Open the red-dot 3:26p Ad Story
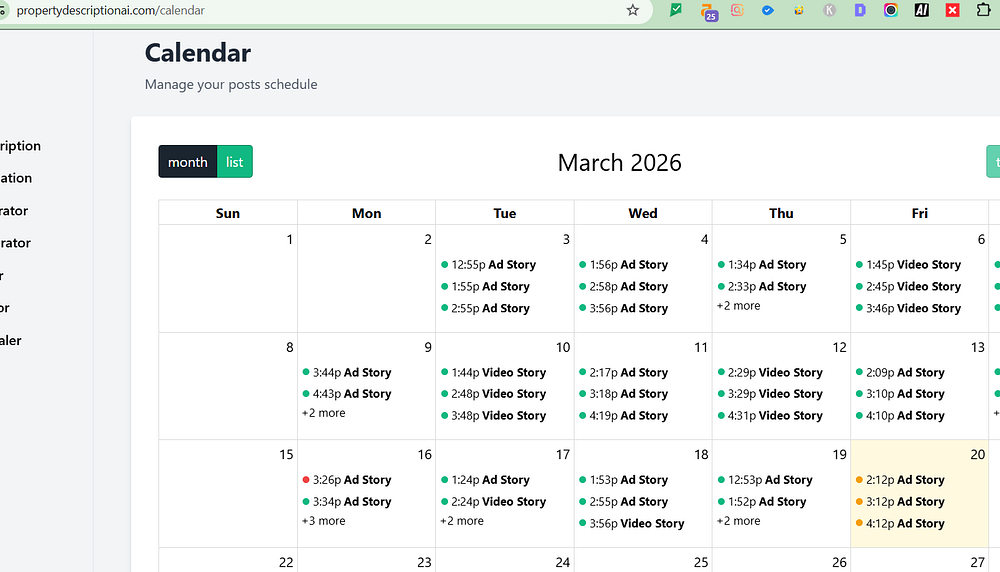The width and height of the screenshot is (1000, 572). pyautogui.click(x=347, y=480)
